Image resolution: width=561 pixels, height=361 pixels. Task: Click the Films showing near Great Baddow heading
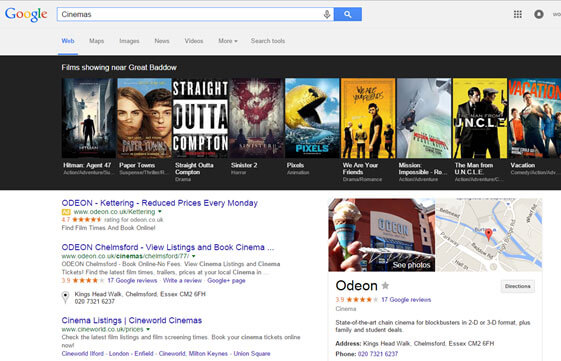tap(119, 68)
